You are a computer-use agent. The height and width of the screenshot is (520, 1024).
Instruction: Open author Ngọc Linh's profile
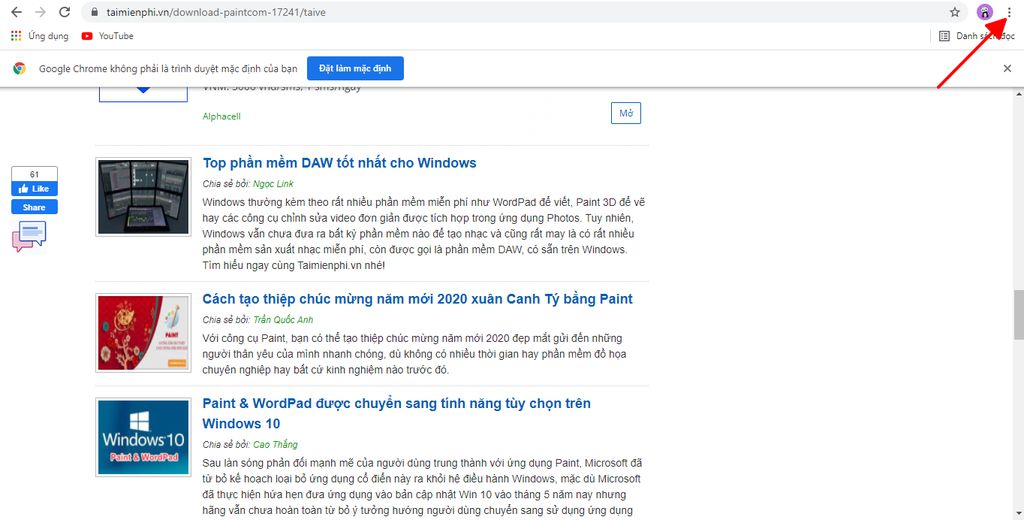(x=273, y=184)
